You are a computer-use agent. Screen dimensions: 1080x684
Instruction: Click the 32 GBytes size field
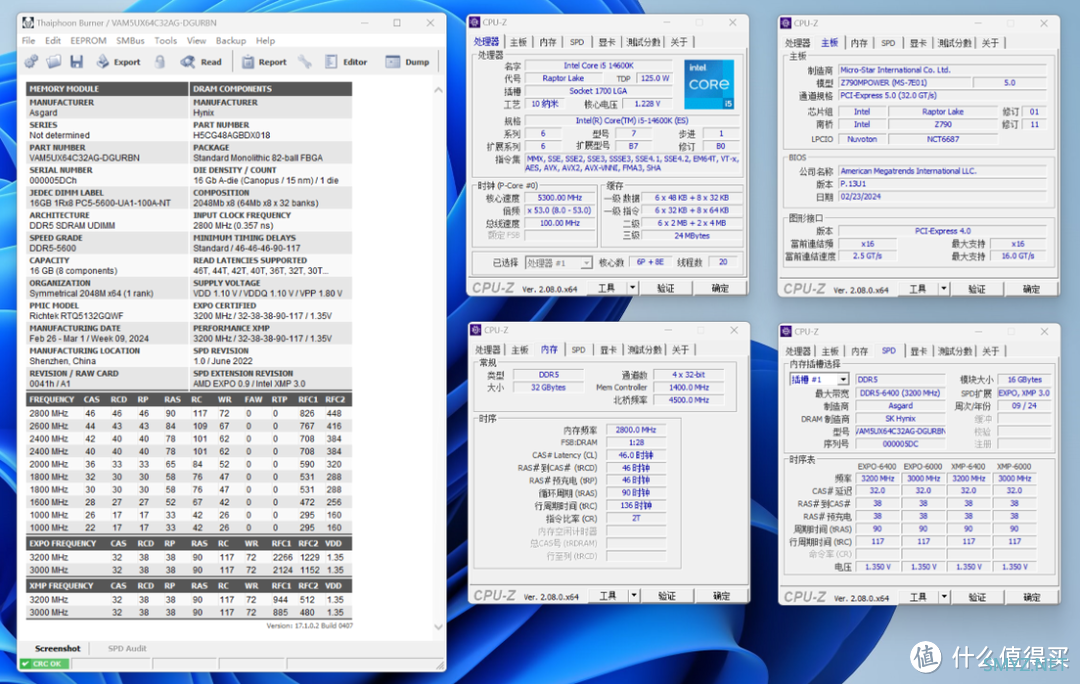548,388
